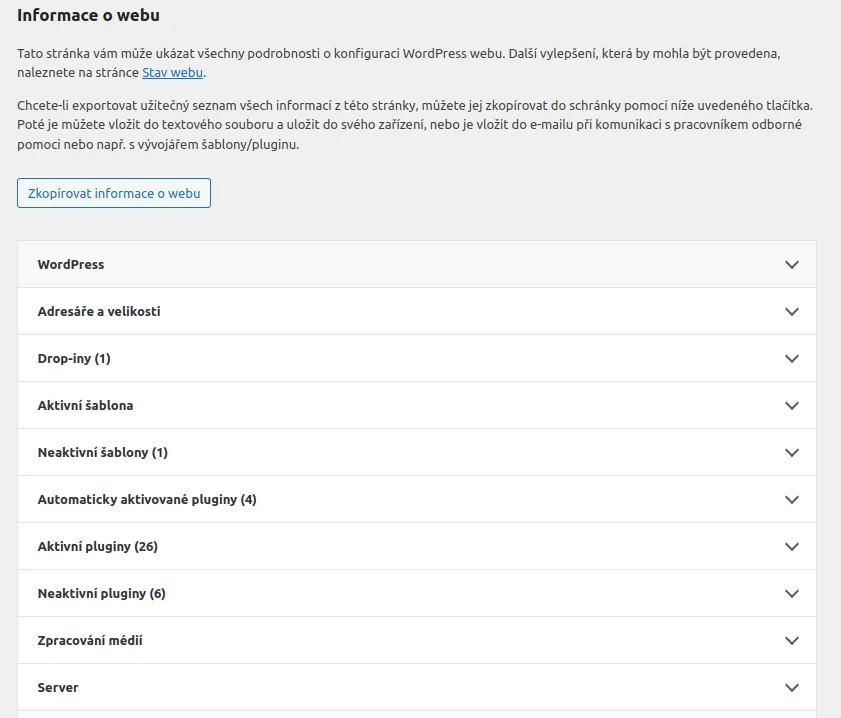Click chevron icon on Neaktivní šablony (1) row
This screenshot has height=718, width=841.
tap(792, 453)
